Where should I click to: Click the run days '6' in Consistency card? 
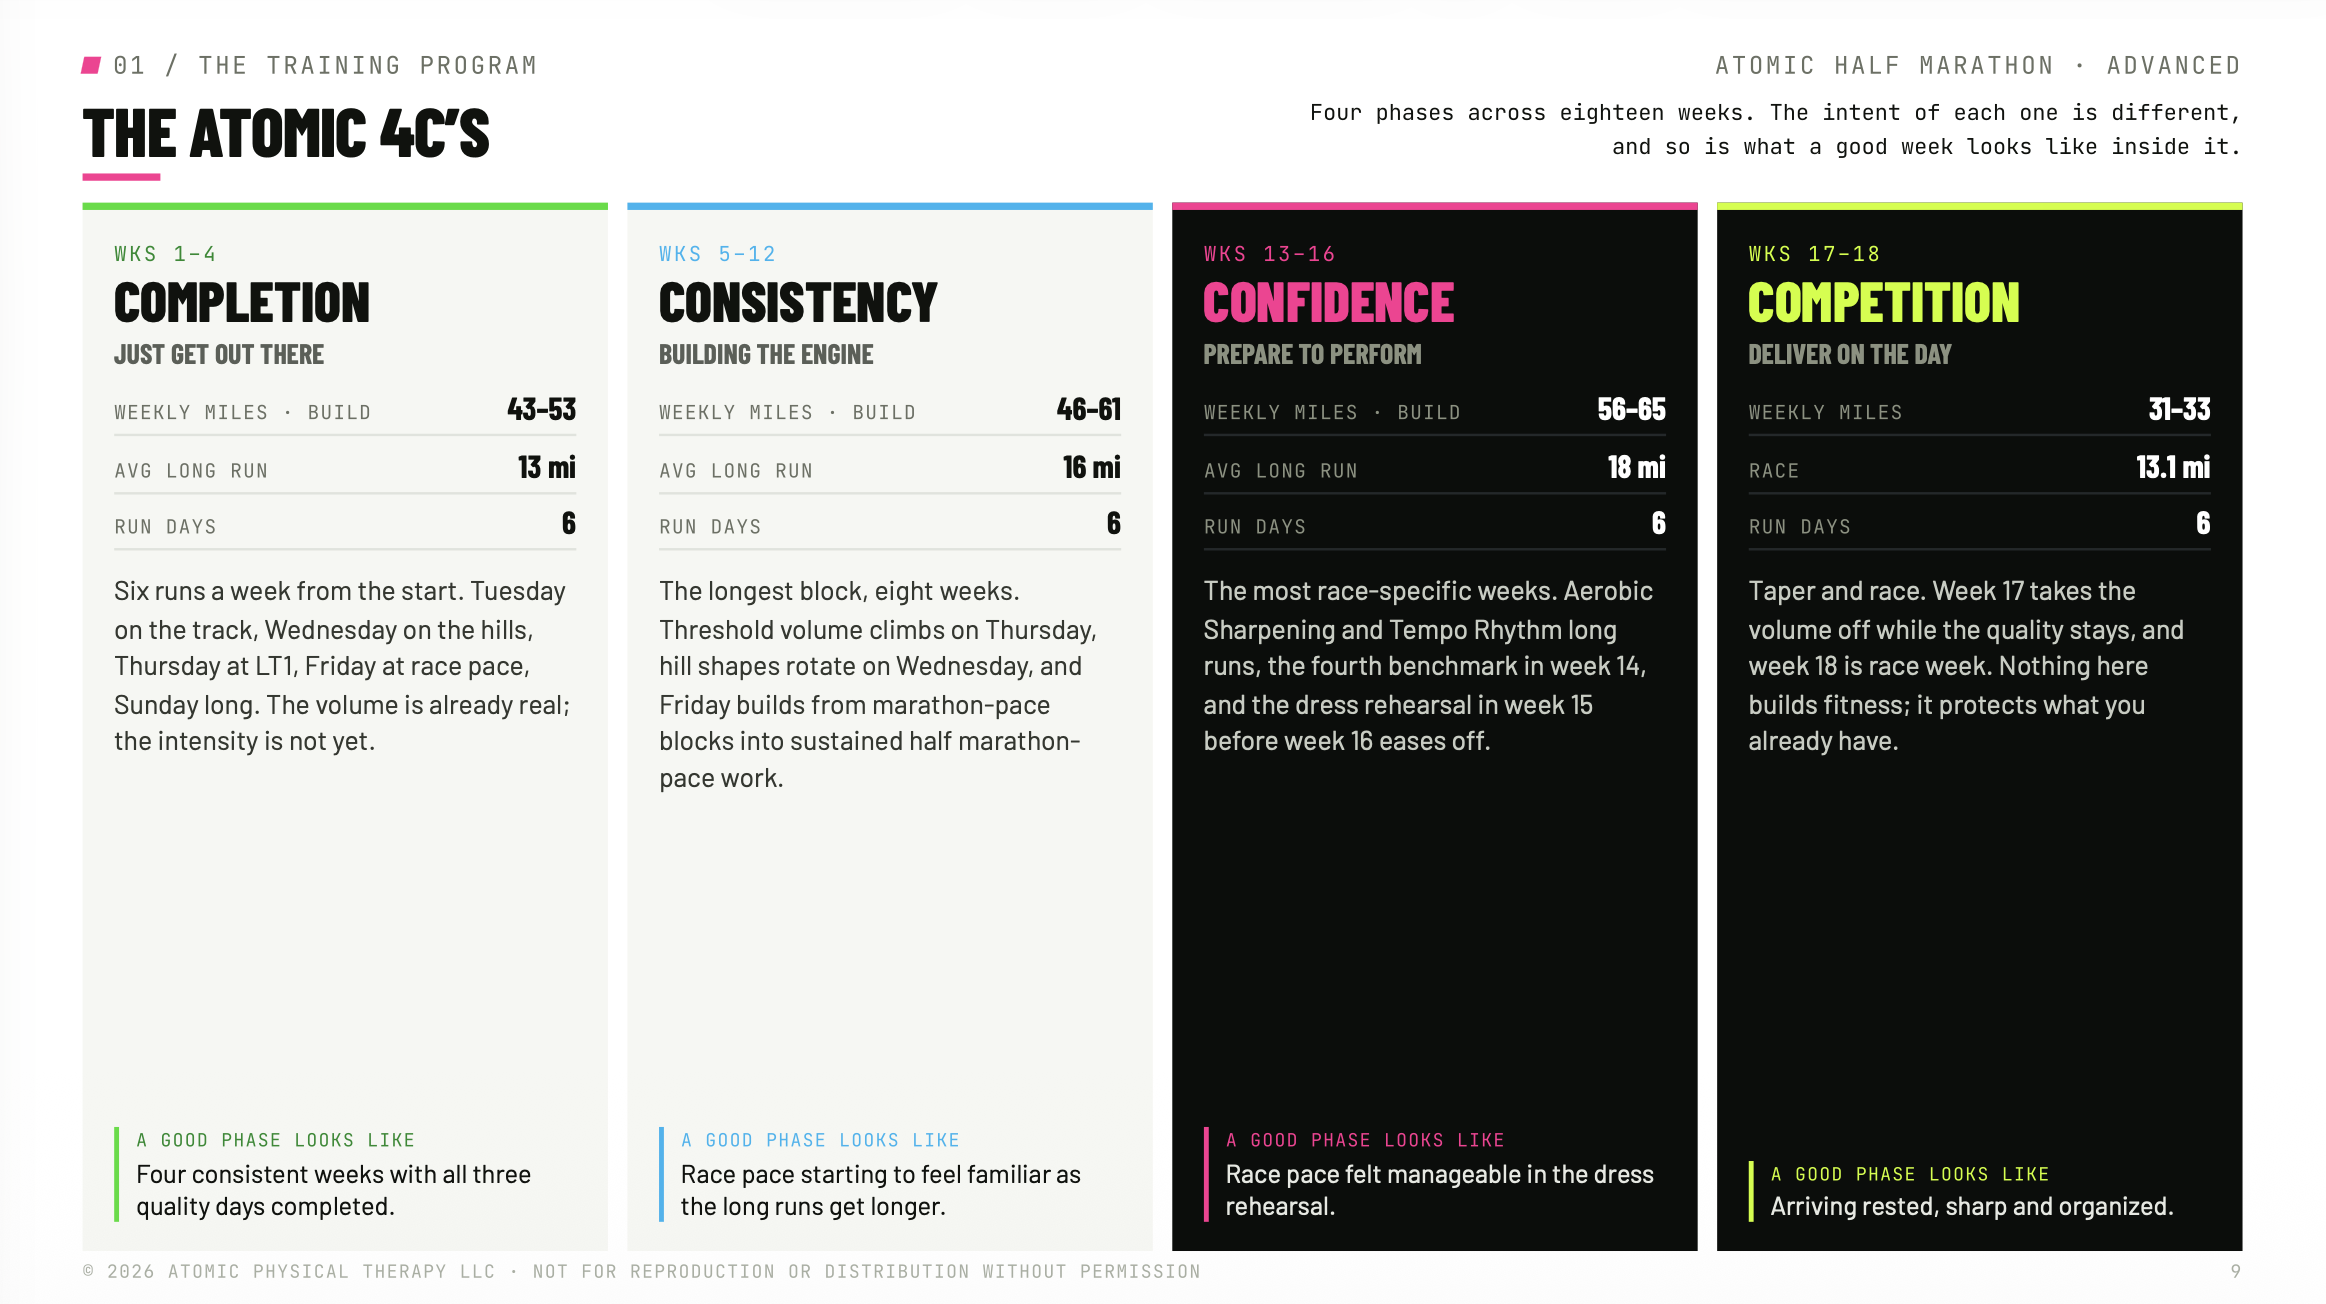point(1114,524)
